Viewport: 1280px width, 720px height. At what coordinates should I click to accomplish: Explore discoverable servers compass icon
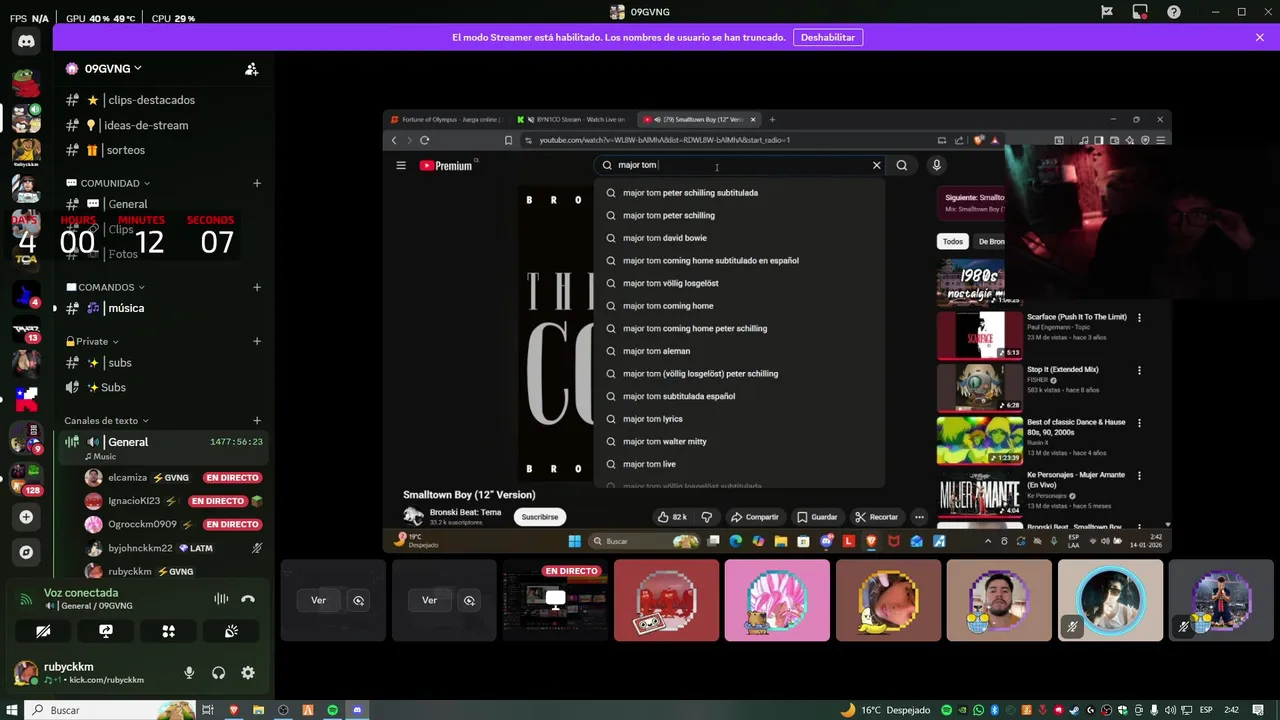click(26, 552)
